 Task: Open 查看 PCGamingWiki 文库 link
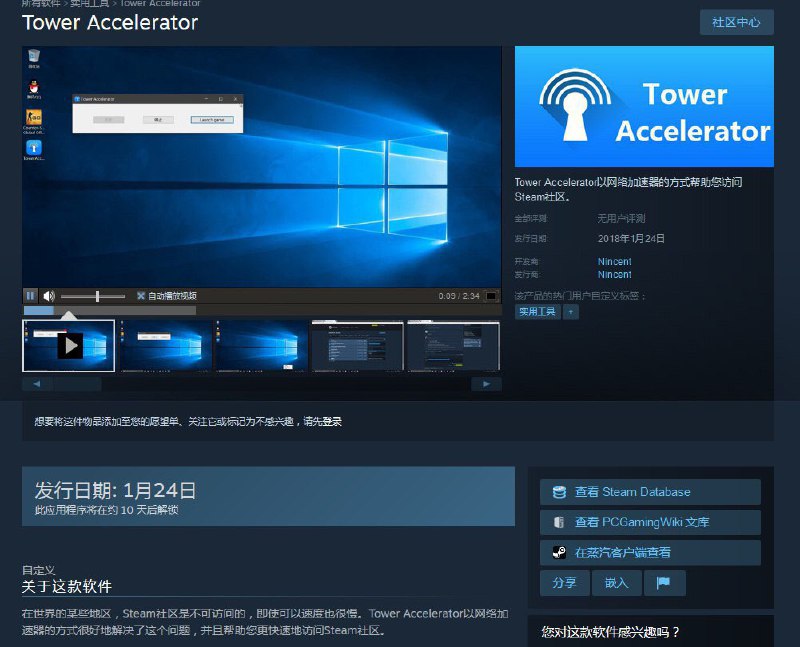pyautogui.click(x=650, y=522)
